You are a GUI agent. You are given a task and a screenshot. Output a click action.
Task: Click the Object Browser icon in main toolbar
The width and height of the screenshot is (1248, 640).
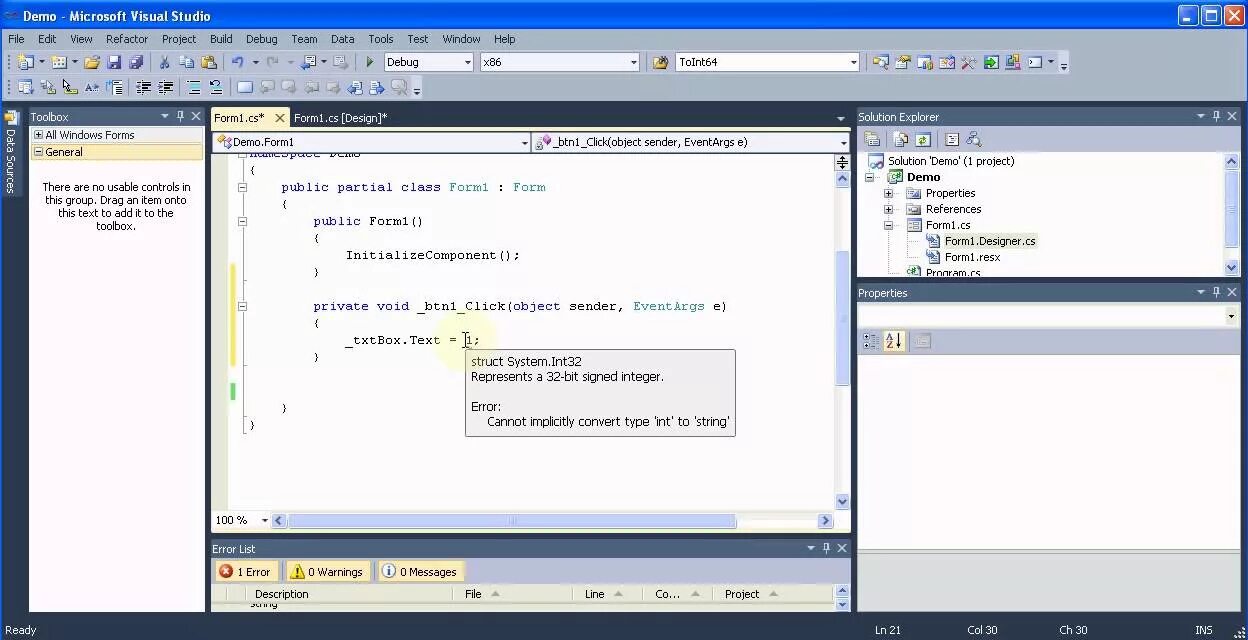coord(946,62)
